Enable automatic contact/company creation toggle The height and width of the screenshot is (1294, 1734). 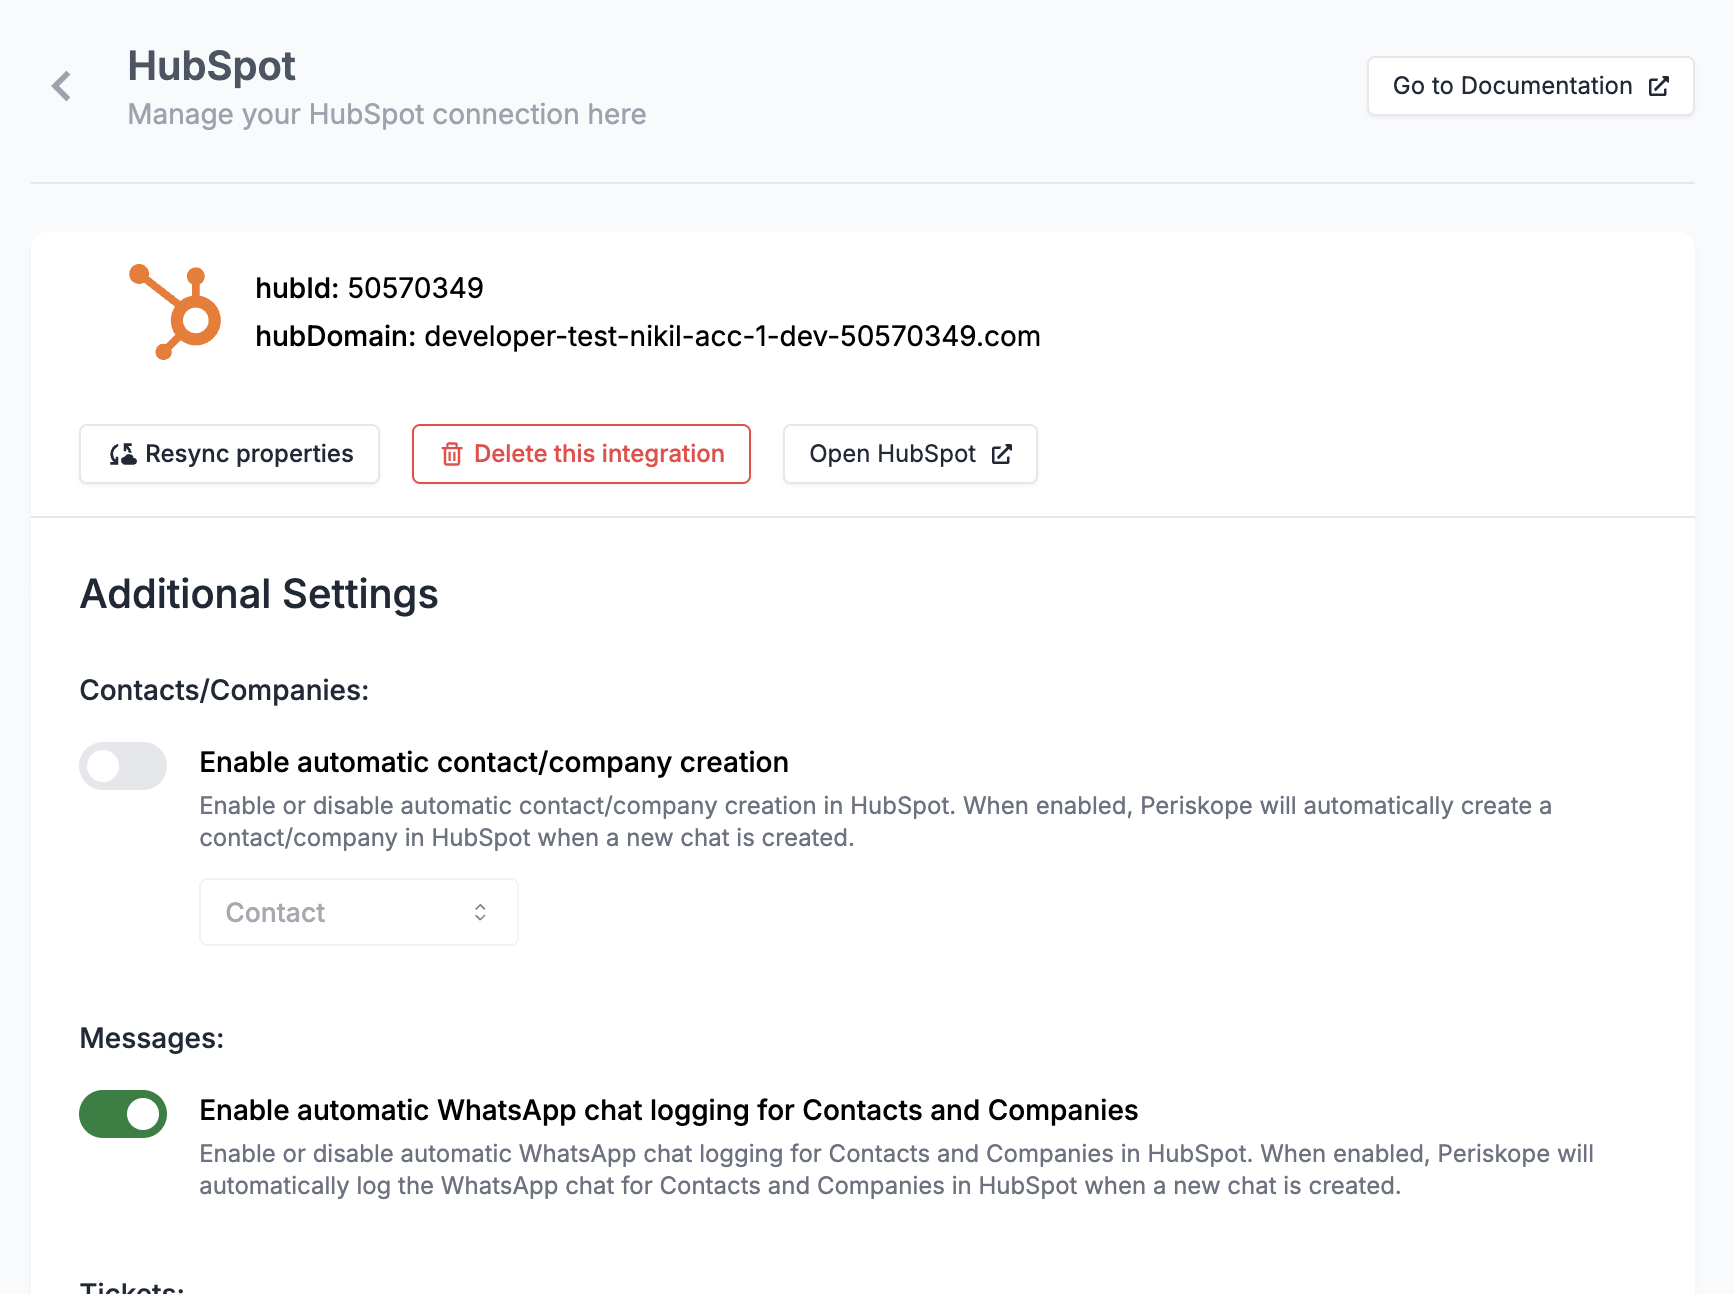pos(123,766)
